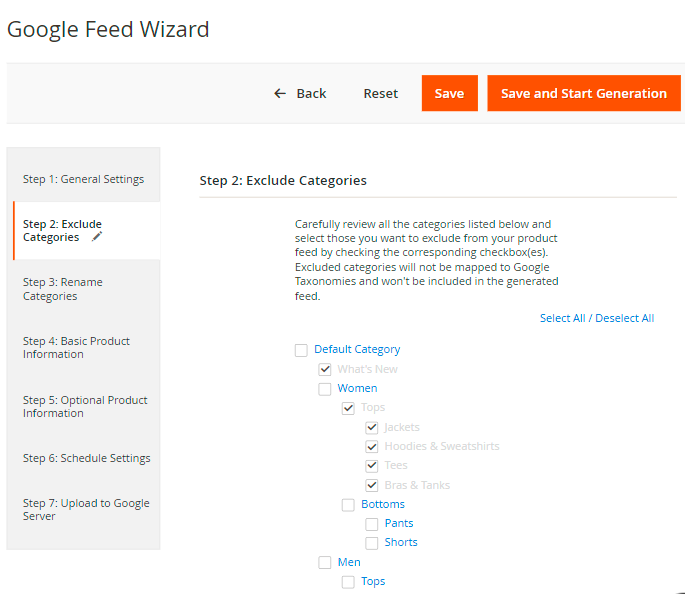Uncheck the What's New checkbox

tap(325, 369)
